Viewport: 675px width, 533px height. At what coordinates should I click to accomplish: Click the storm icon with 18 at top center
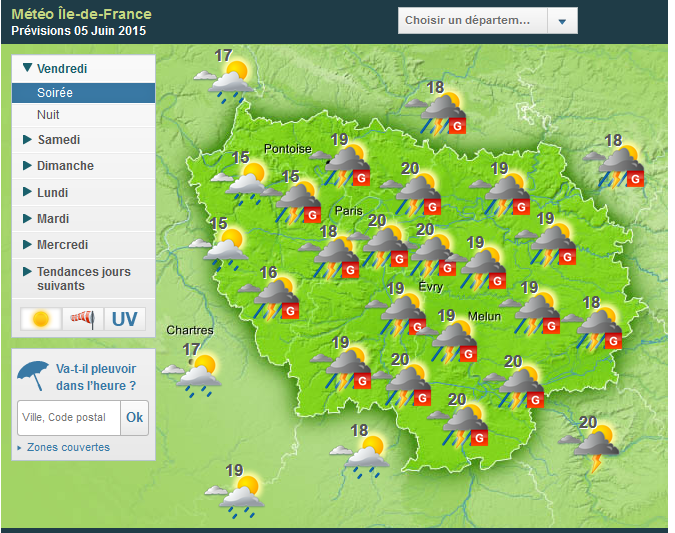[436, 113]
